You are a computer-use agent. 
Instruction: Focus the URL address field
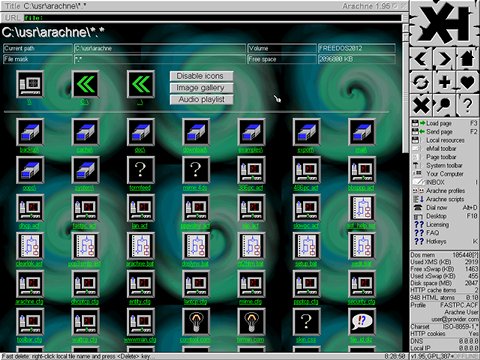pyautogui.click(x=213, y=18)
